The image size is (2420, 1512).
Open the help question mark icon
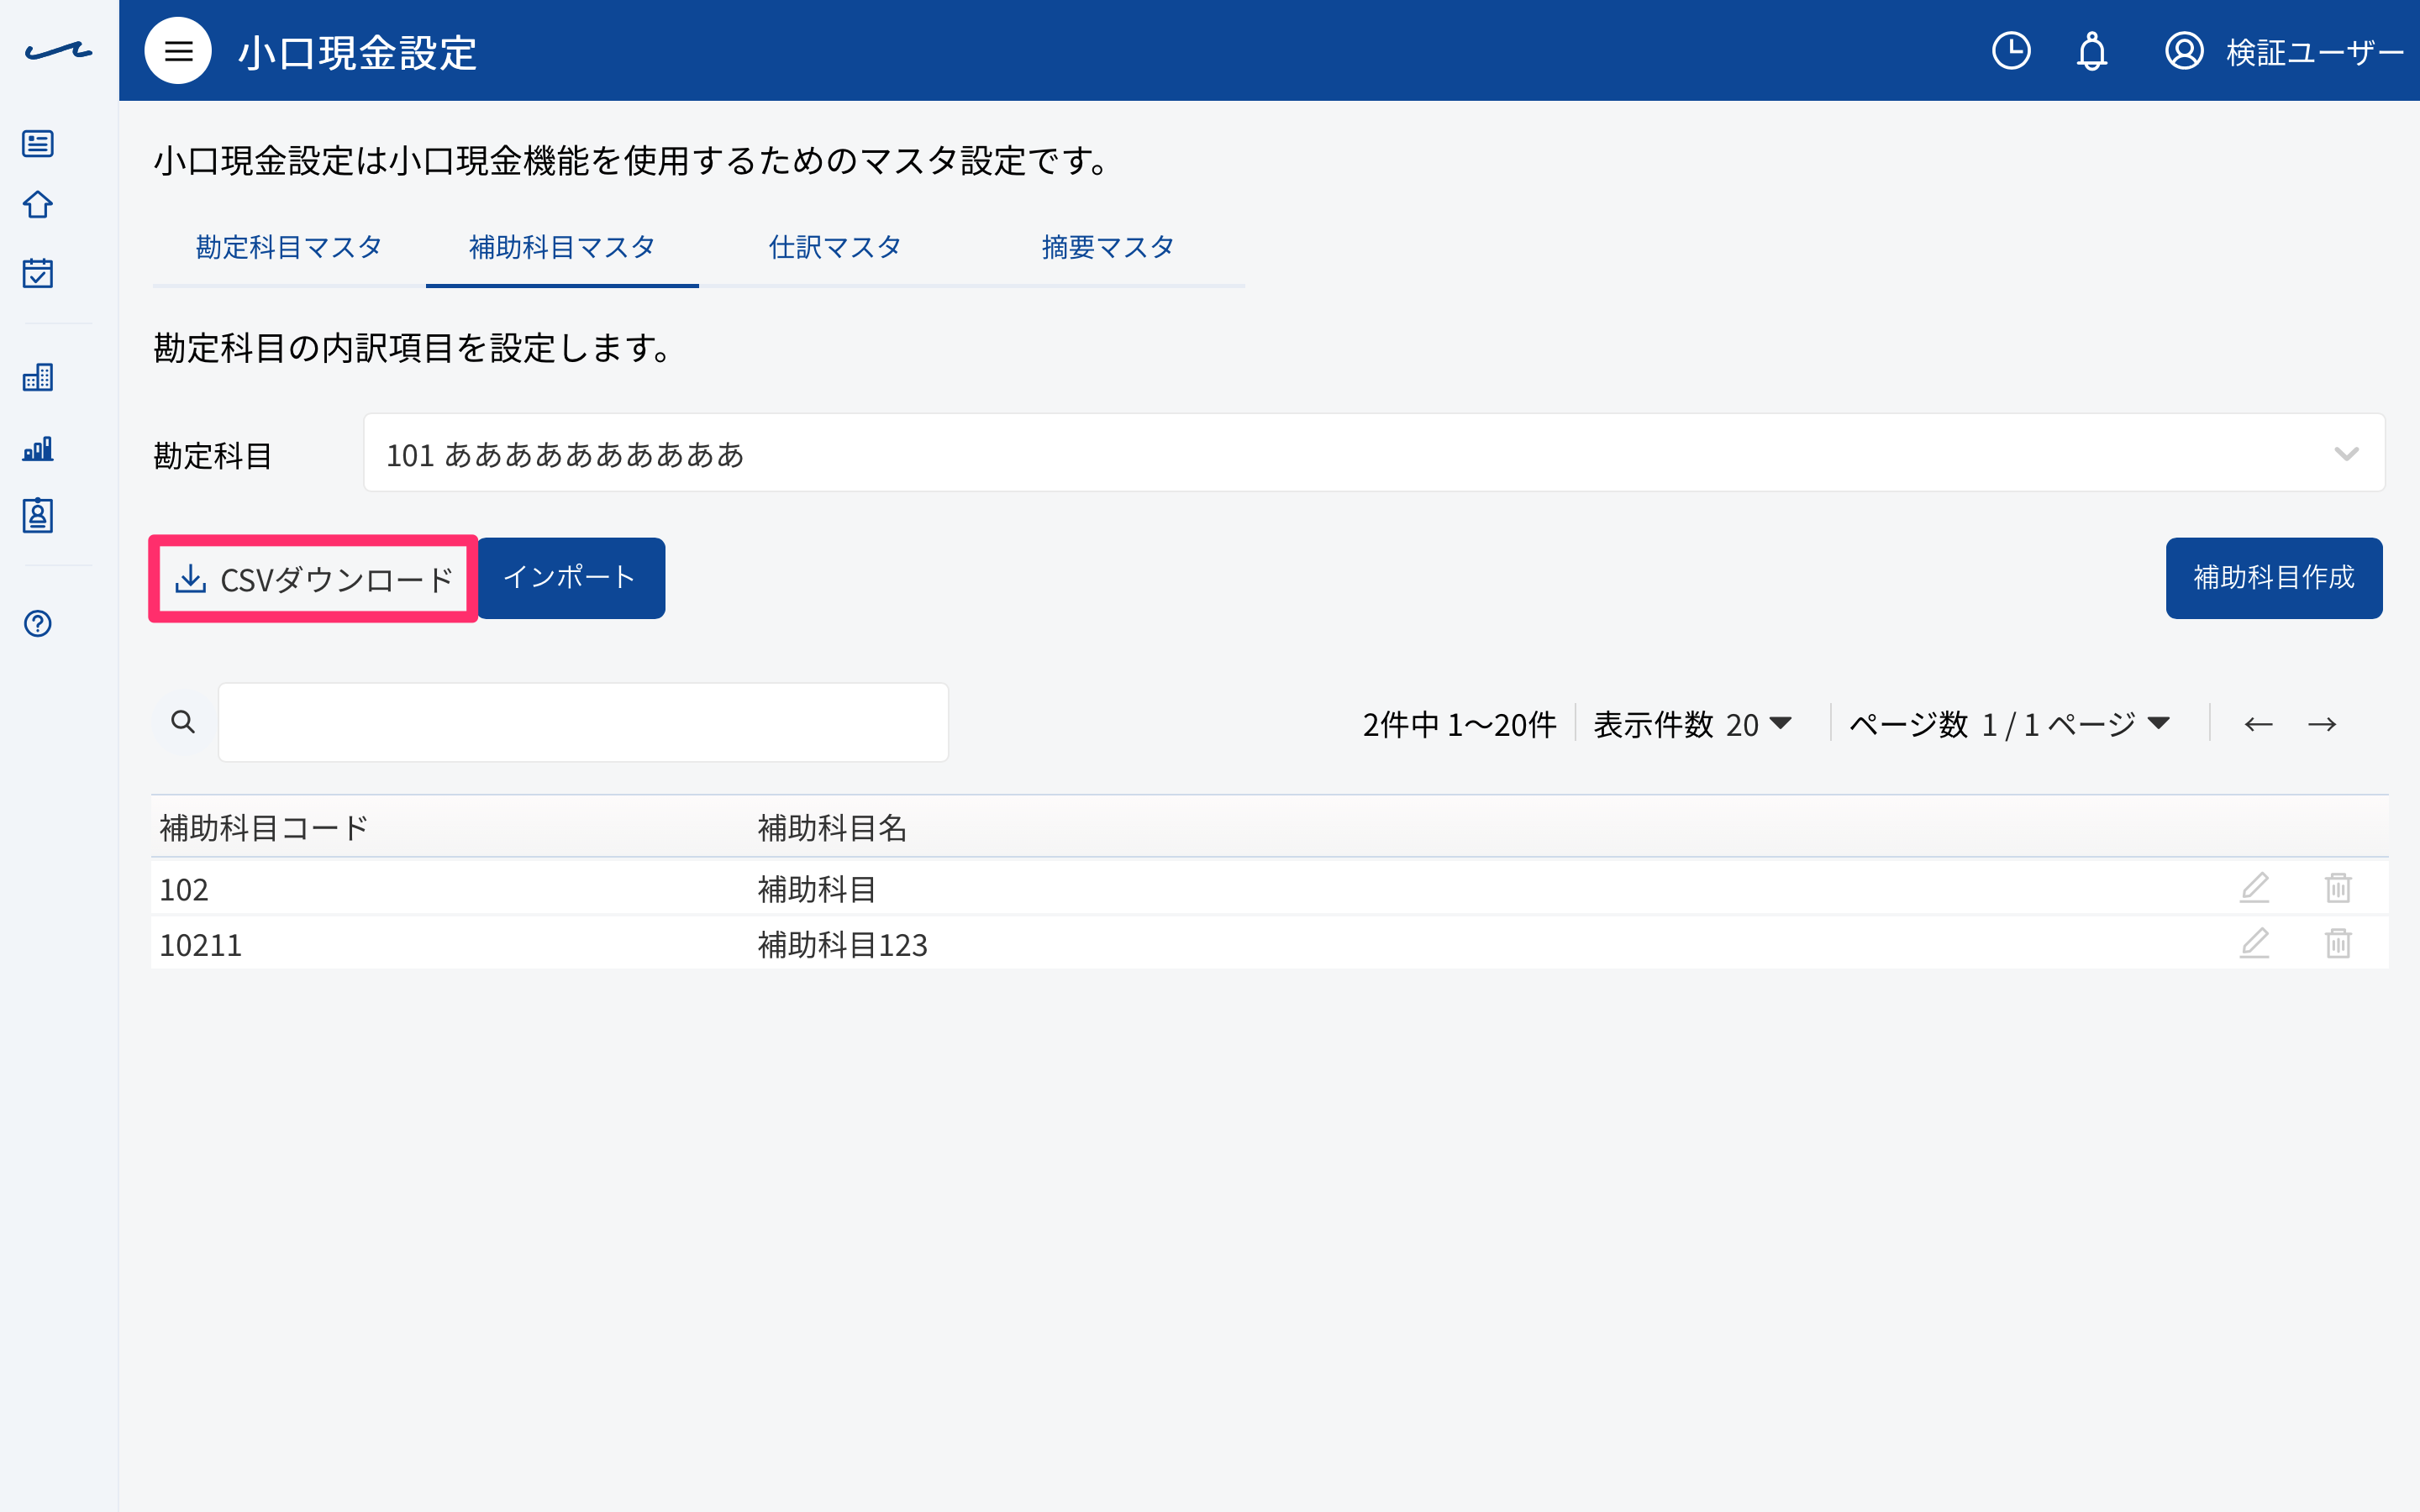click(38, 624)
